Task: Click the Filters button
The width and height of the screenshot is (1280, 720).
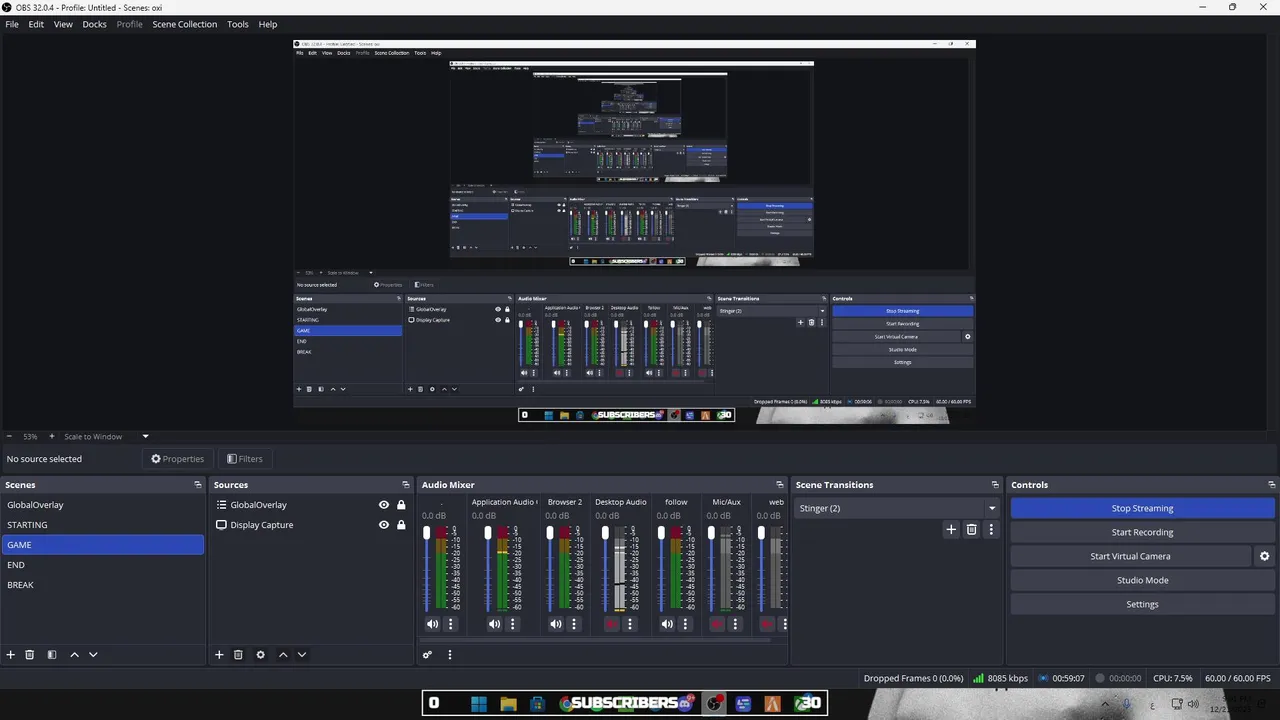Action: click(245, 459)
